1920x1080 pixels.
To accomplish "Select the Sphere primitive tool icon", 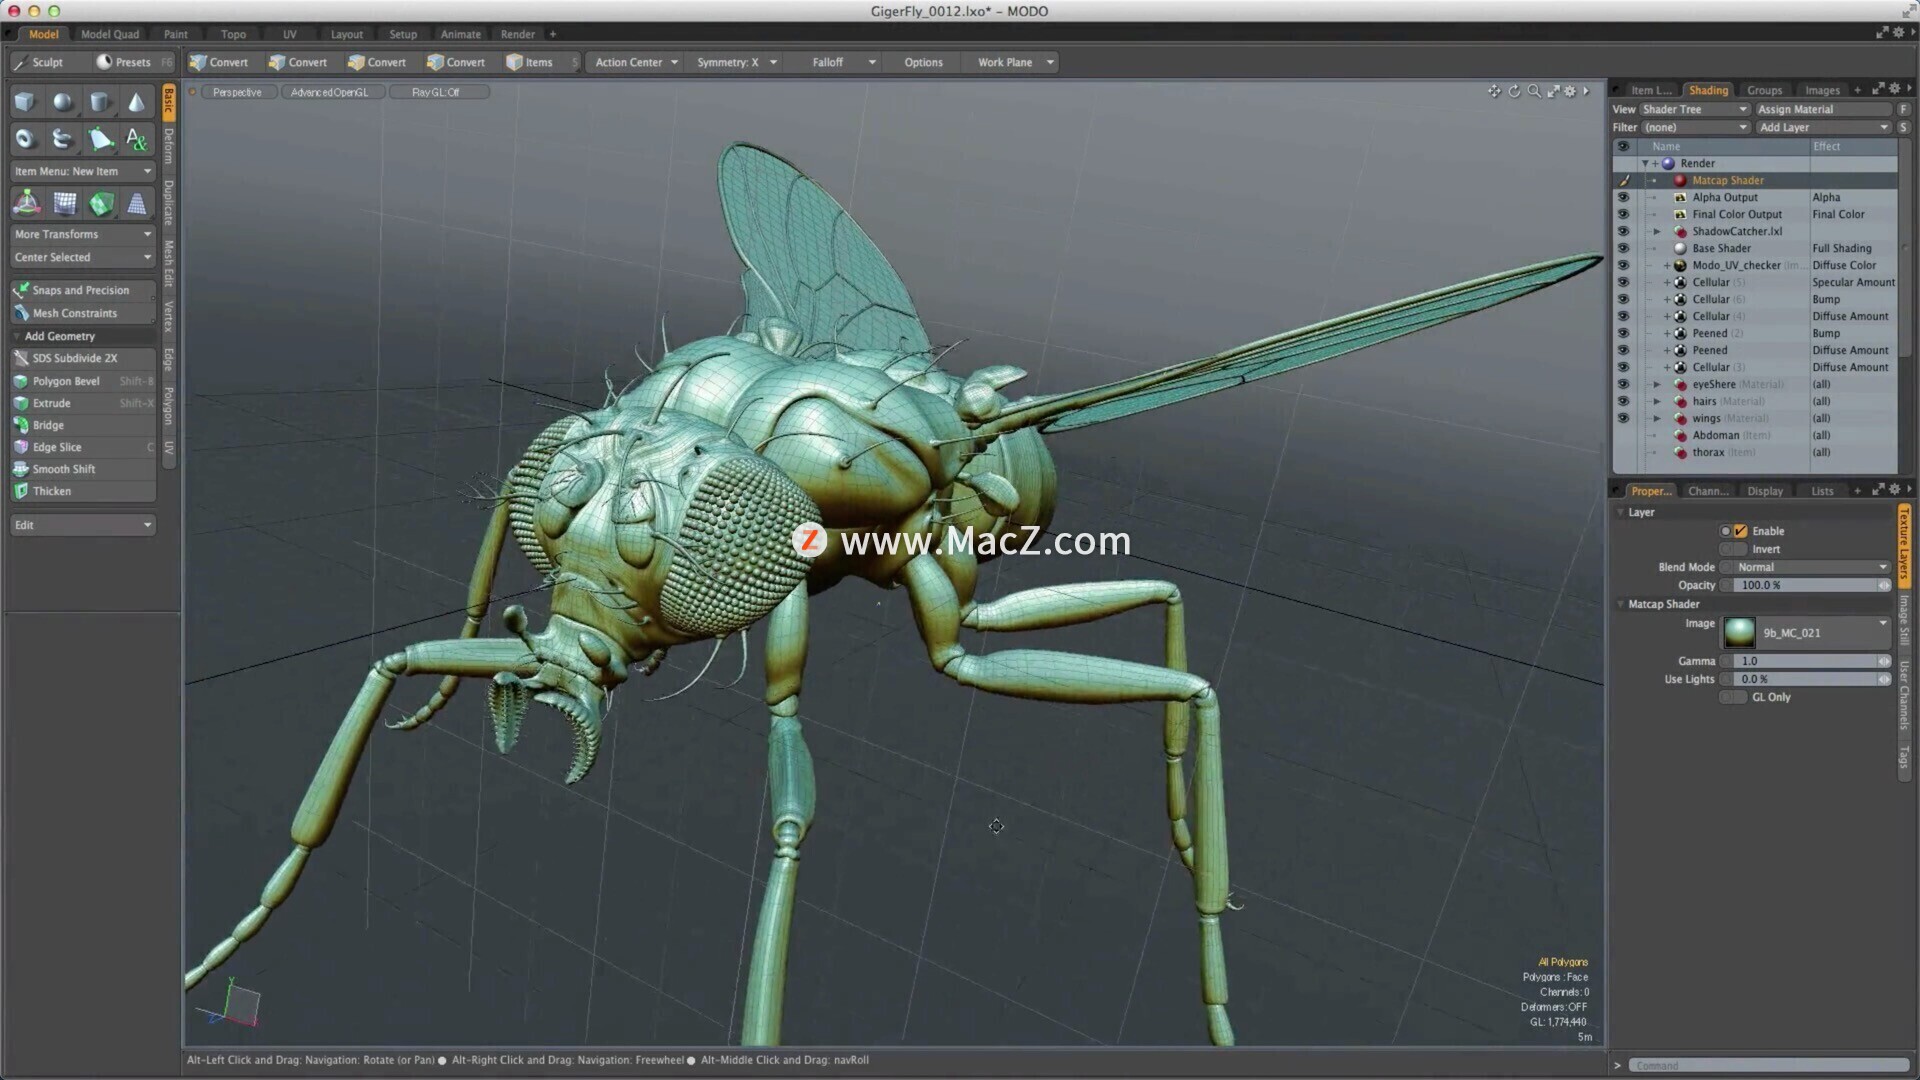I will [x=62, y=102].
